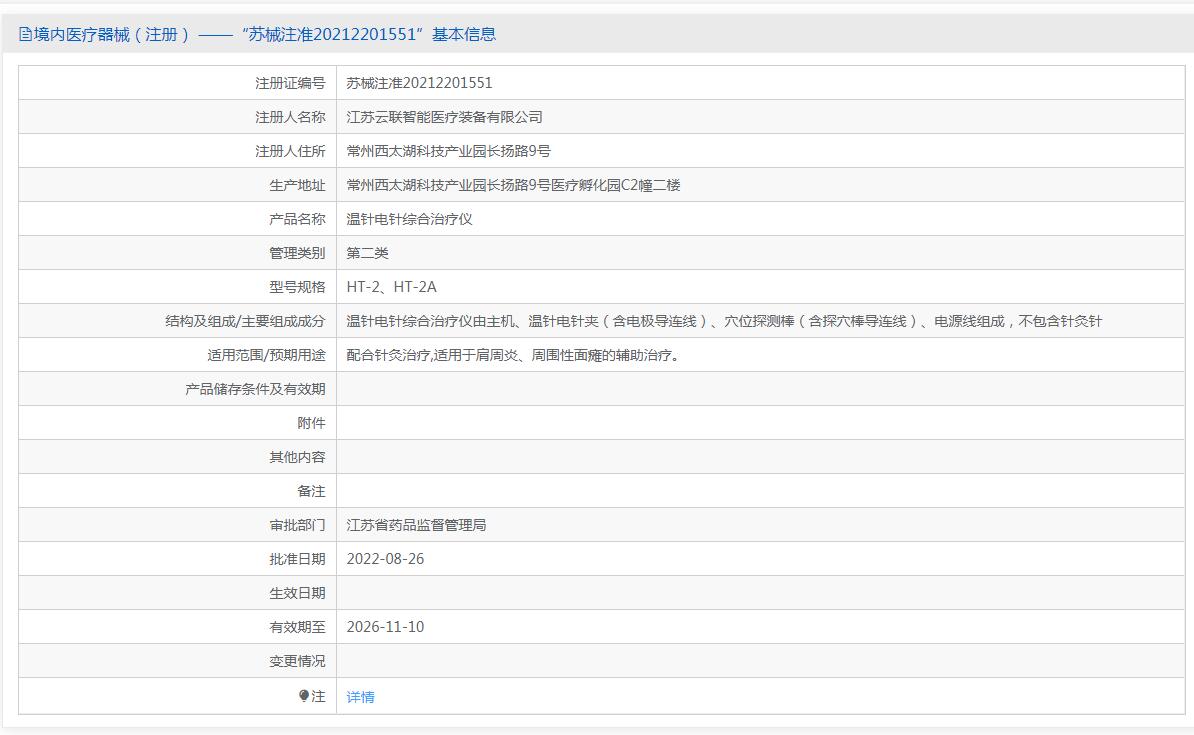Select the product name 温针电针综合治疗仪
The height and width of the screenshot is (735, 1194).
tap(409, 219)
